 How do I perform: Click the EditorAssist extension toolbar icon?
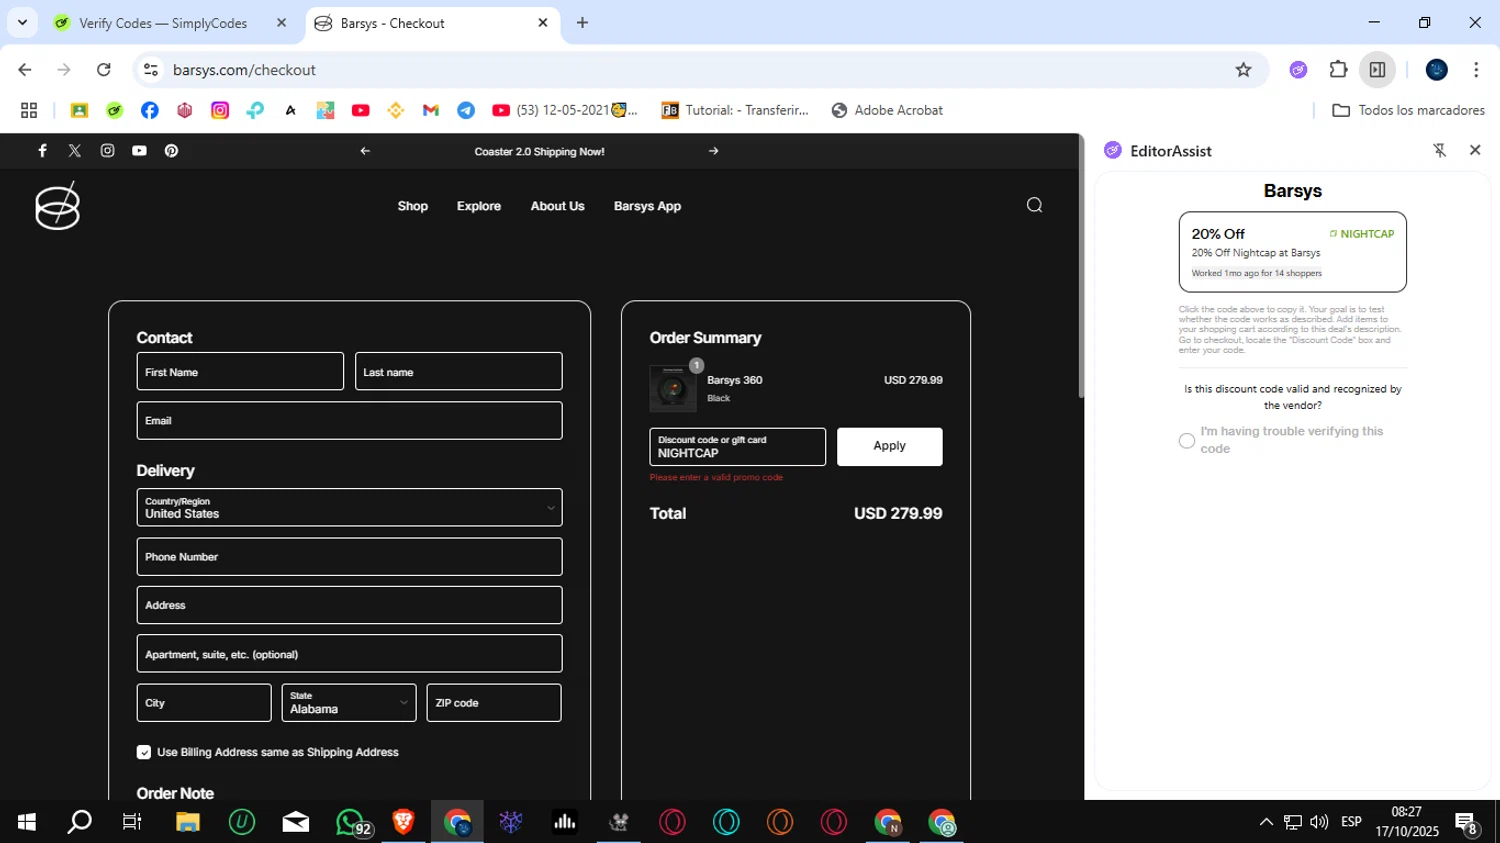tap(1298, 70)
